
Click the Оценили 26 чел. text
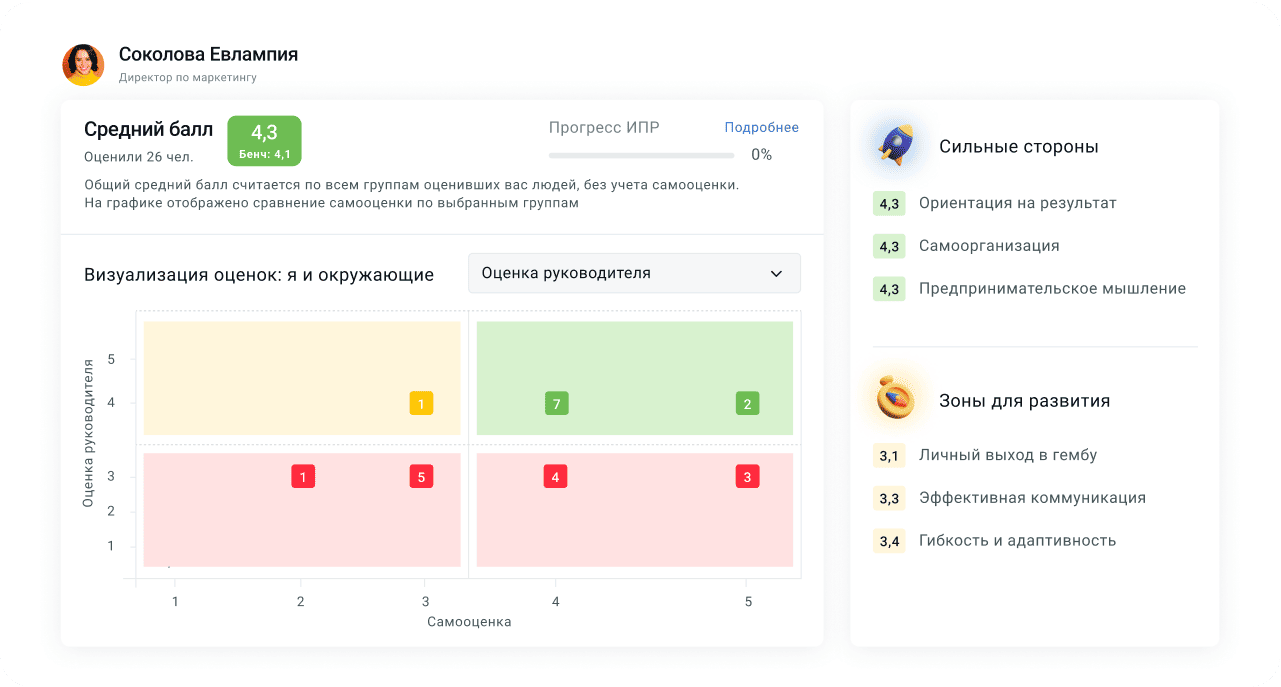click(x=139, y=157)
